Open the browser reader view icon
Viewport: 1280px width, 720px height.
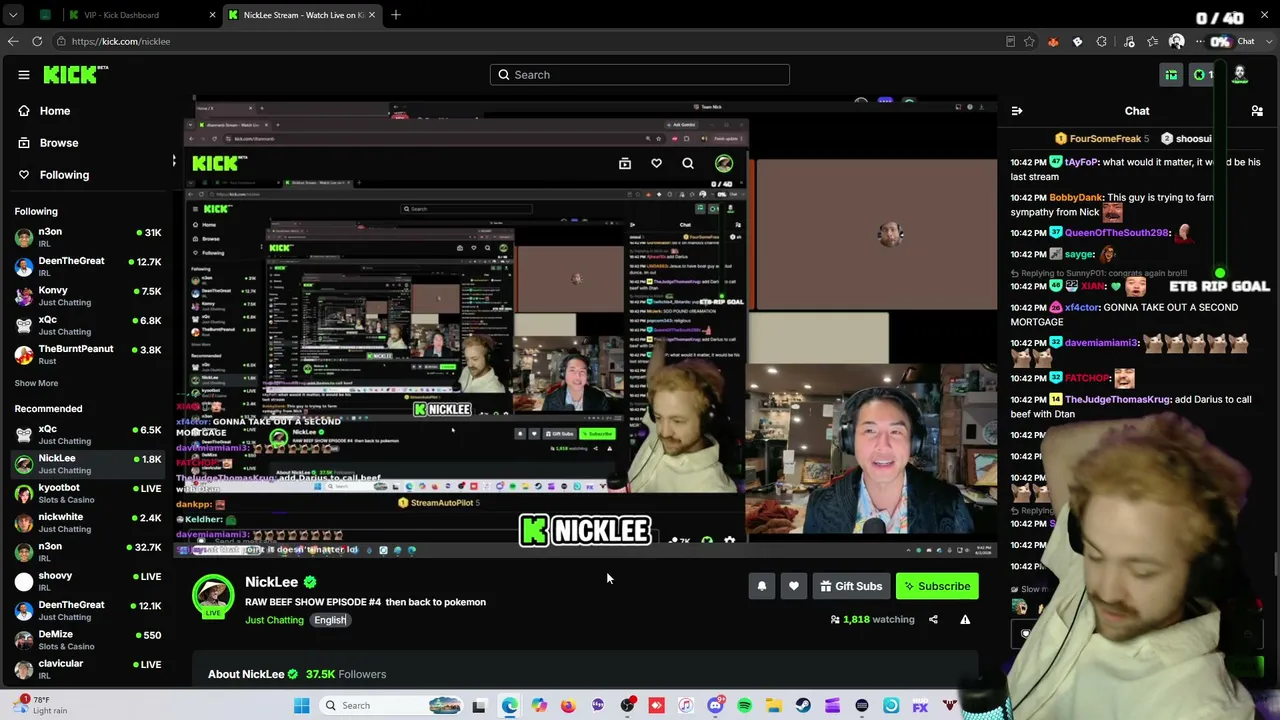tap(1010, 41)
